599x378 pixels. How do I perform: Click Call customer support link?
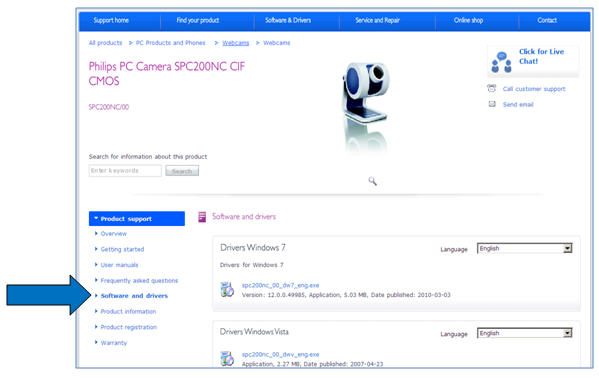tap(534, 89)
